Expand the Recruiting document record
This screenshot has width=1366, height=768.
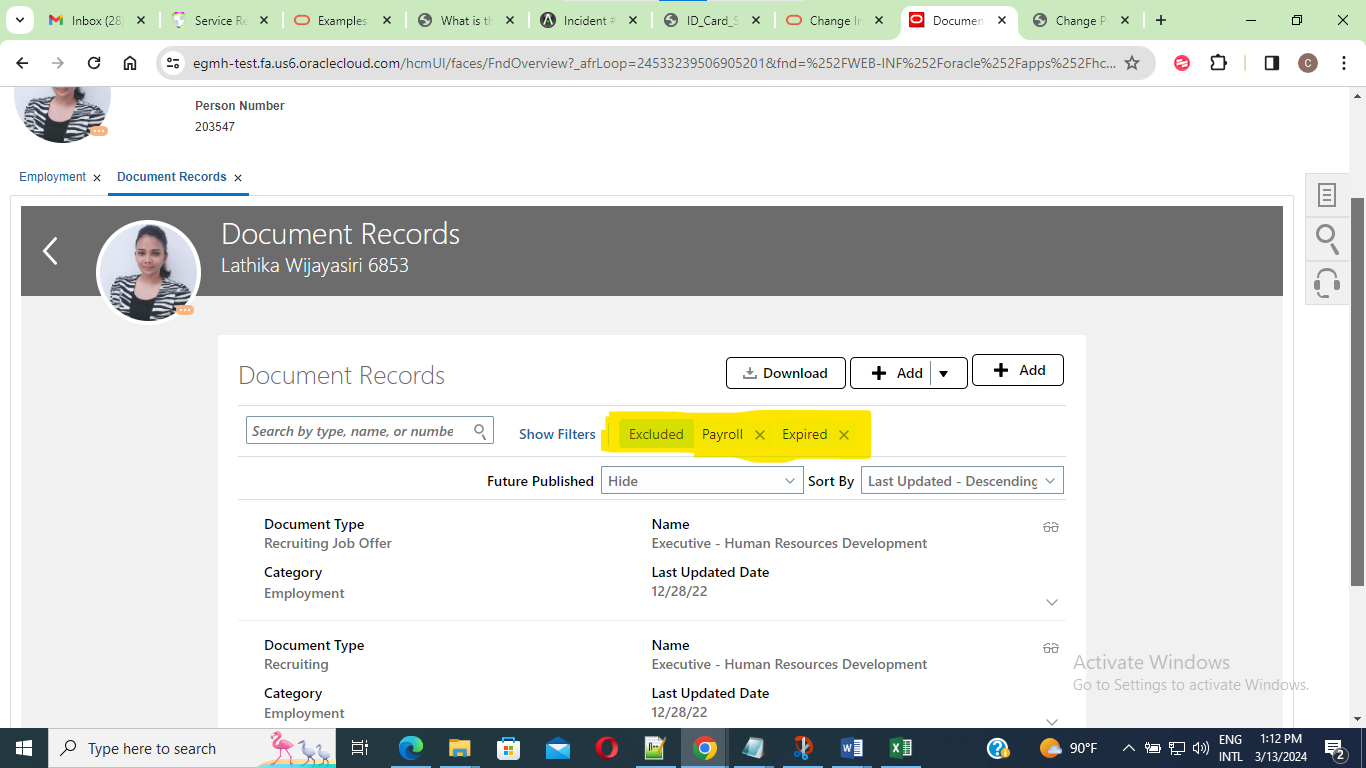point(1051,721)
